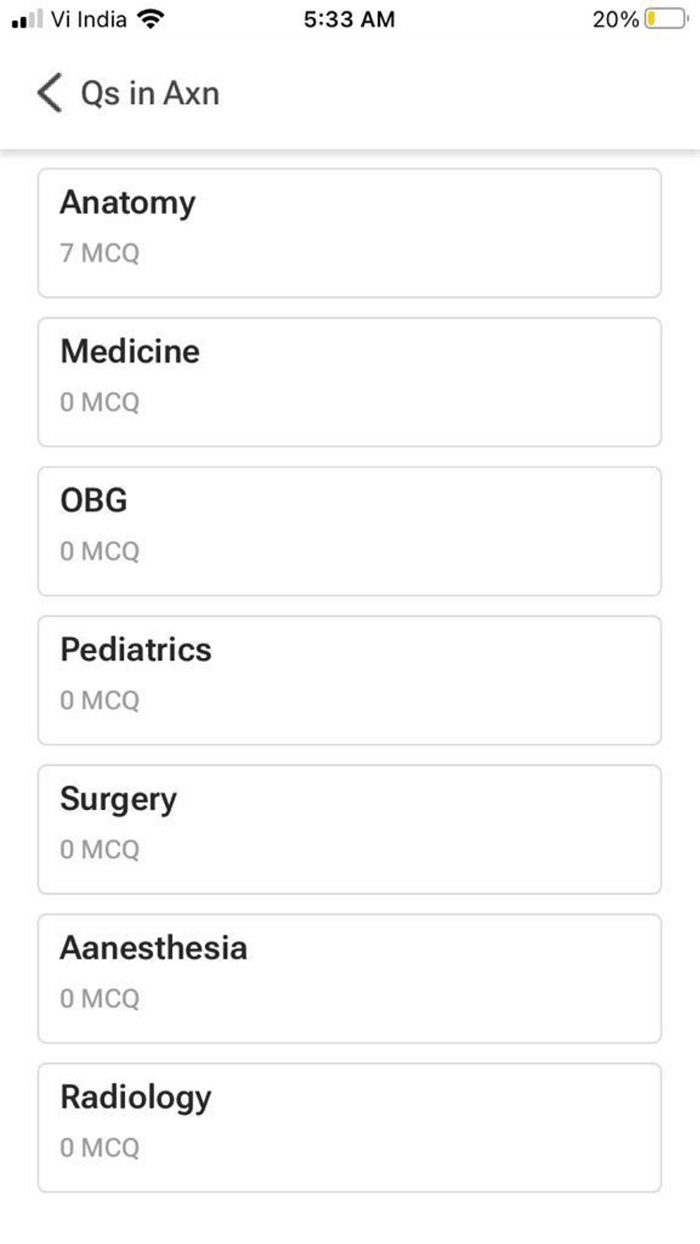This screenshot has height=1244, width=700.
Task: Open the Surgery question list
Action: 349,829
